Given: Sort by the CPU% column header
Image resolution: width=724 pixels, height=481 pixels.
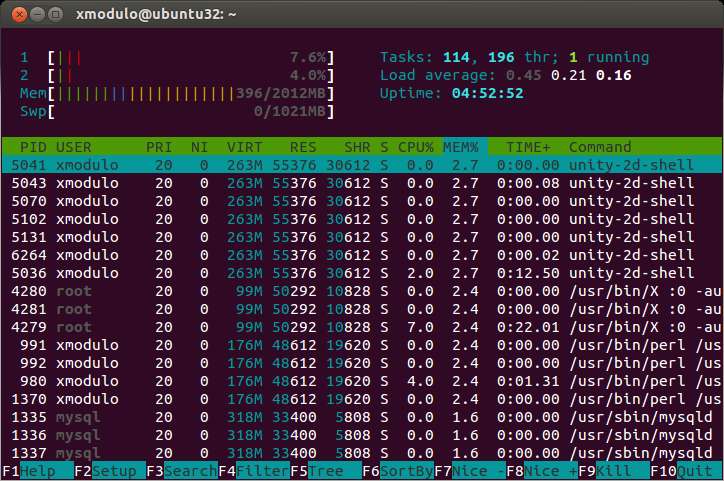Looking at the screenshot, I should tap(415, 147).
